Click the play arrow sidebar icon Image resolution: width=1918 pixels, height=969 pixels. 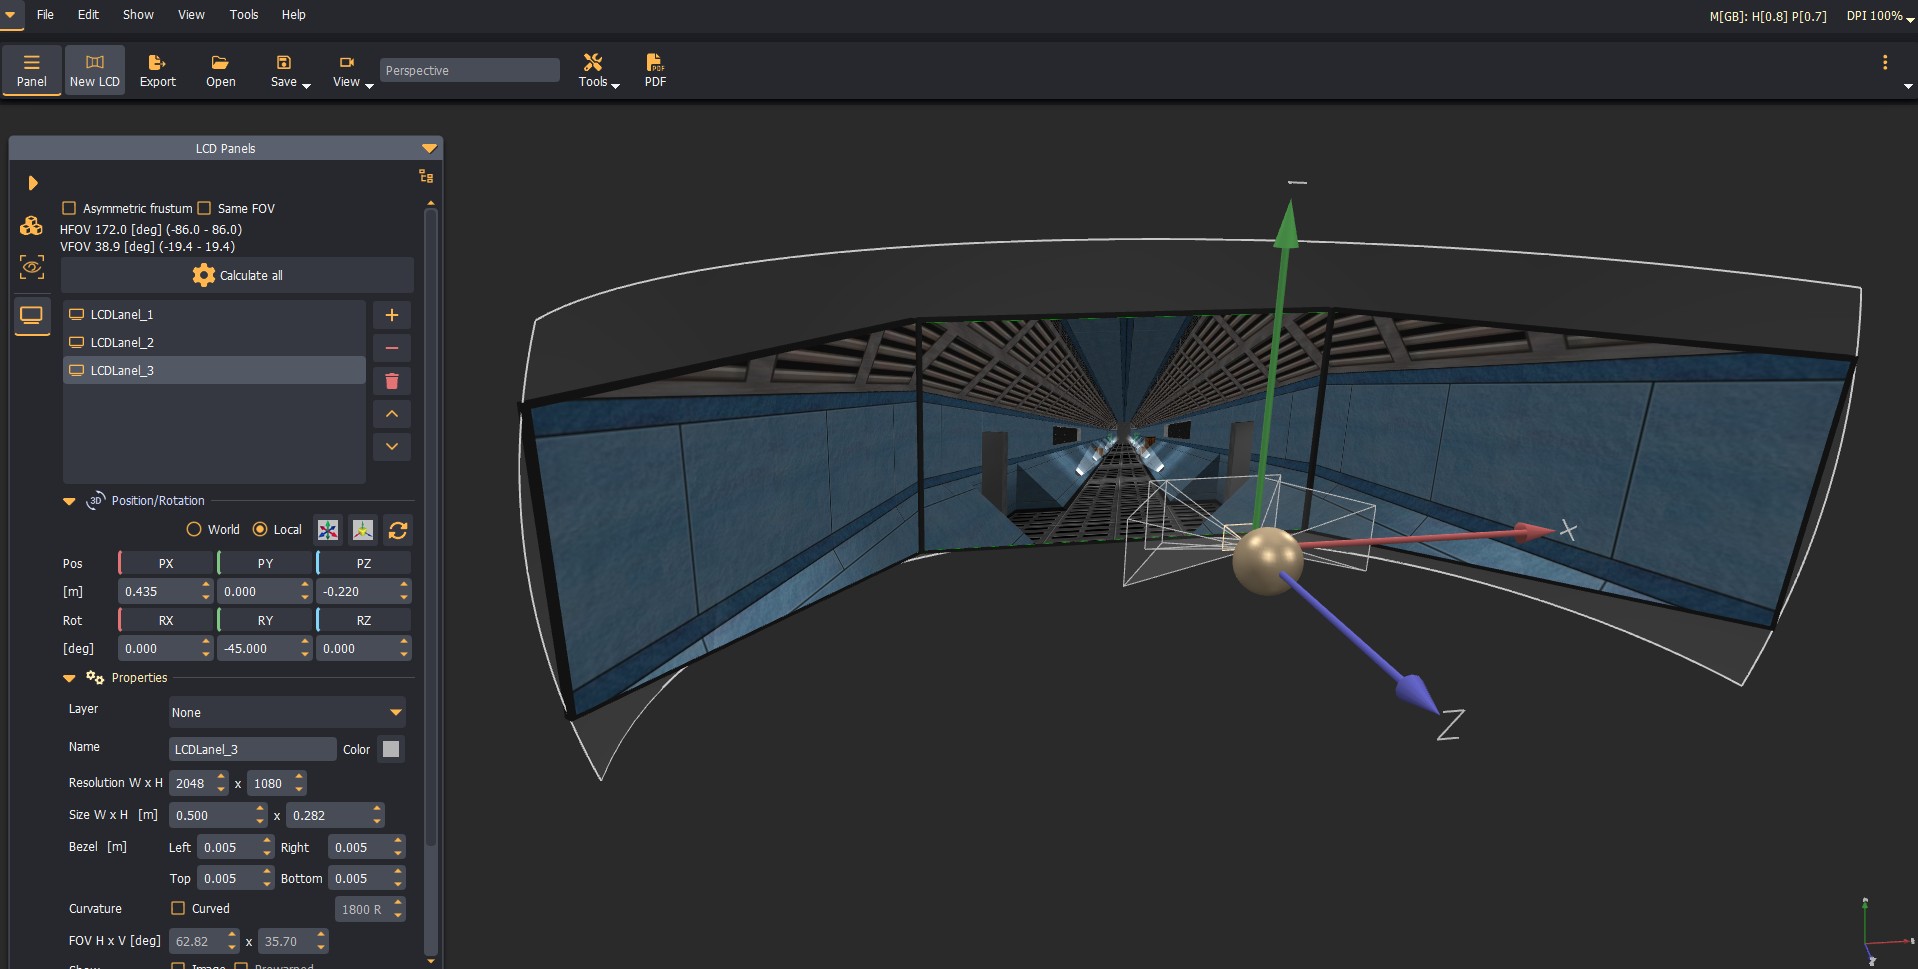click(x=32, y=183)
